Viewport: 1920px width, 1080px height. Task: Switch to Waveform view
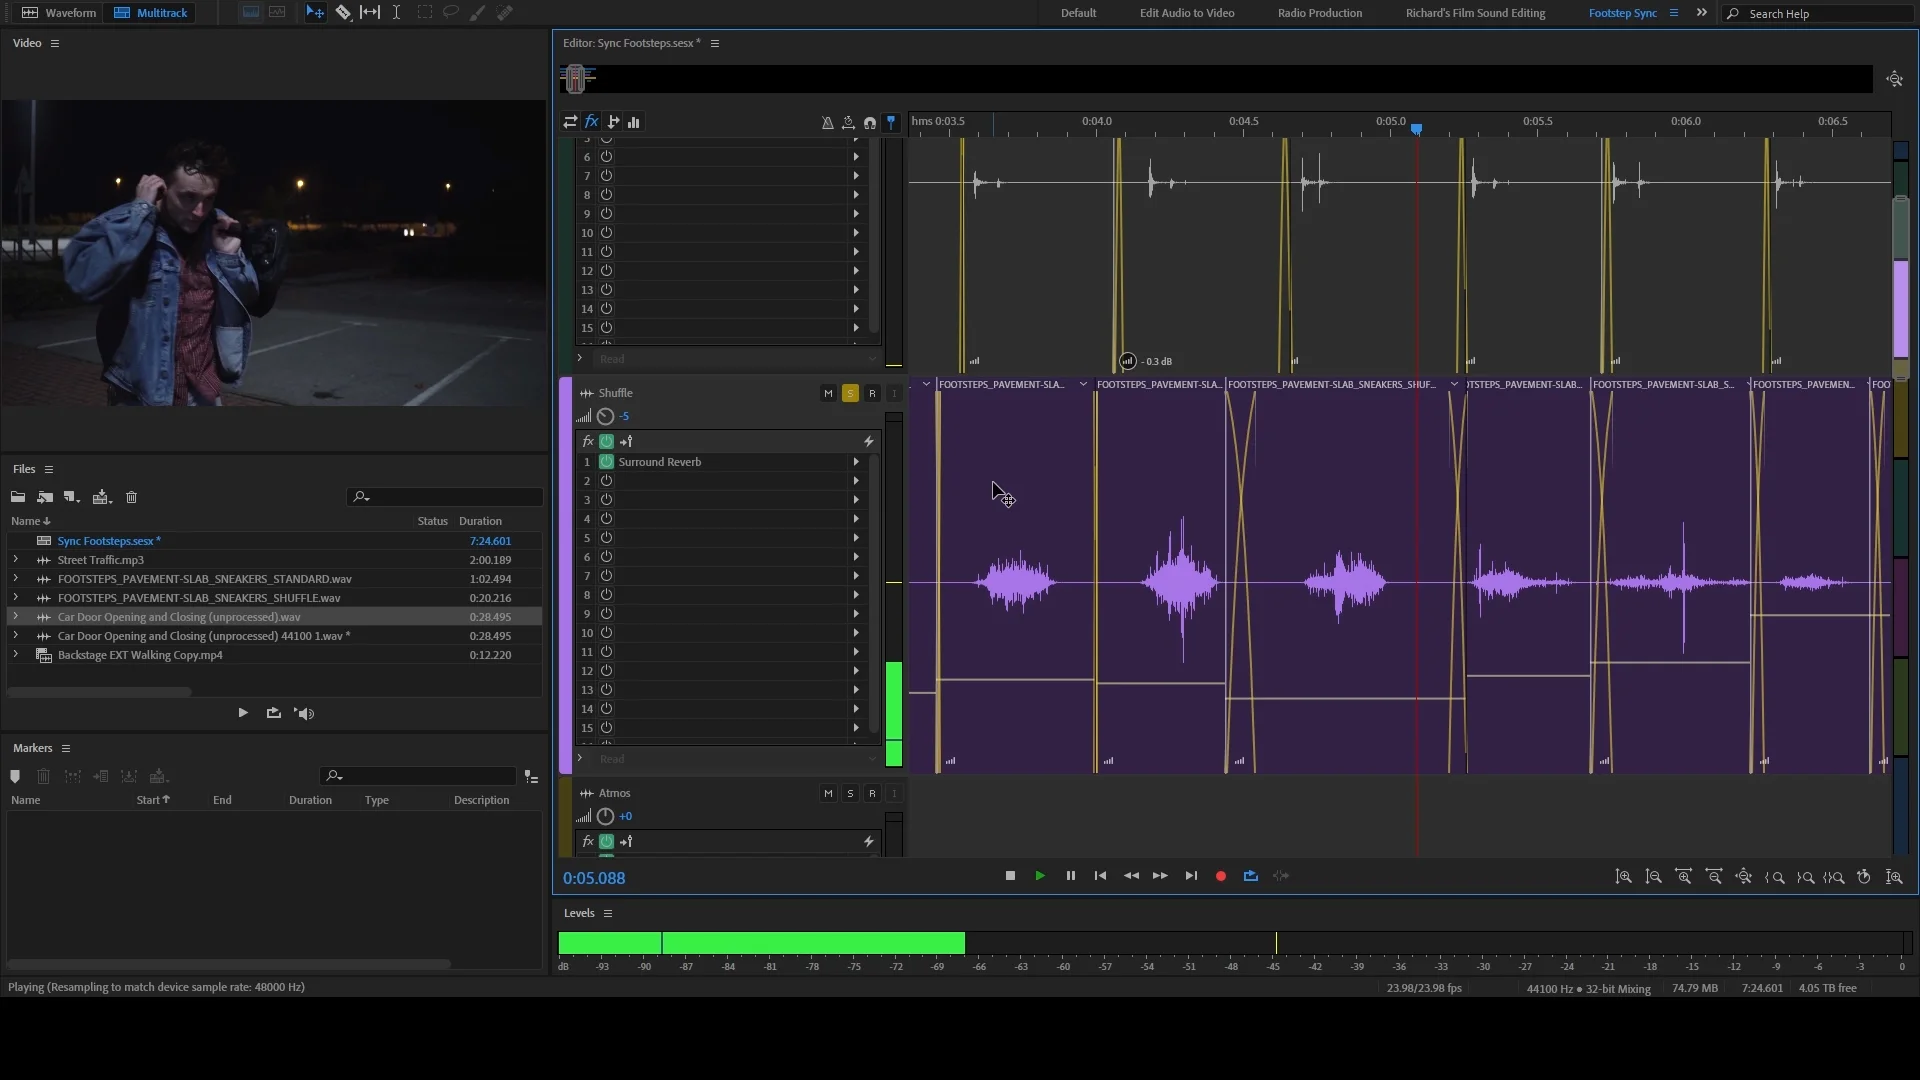(58, 13)
